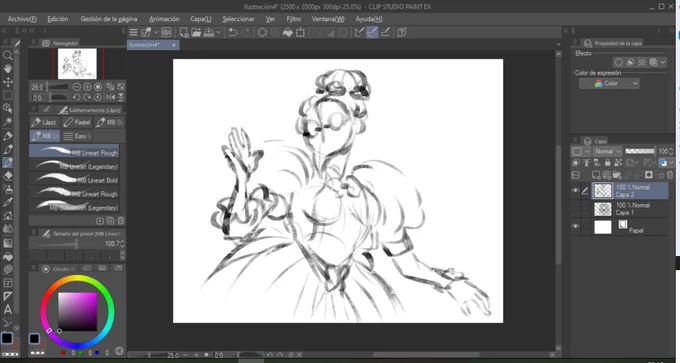Viewport: 680px width, 363px height.
Task: Select the Zoom magnifier tool
Action: (7, 56)
